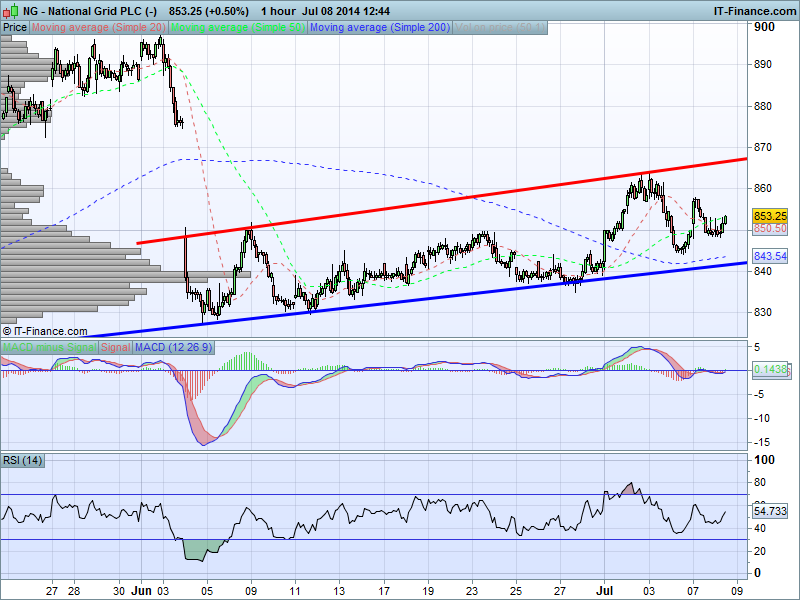Click the IT-Finance.com link at top right
This screenshot has width=800, height=600.
[x=754, y=10]
